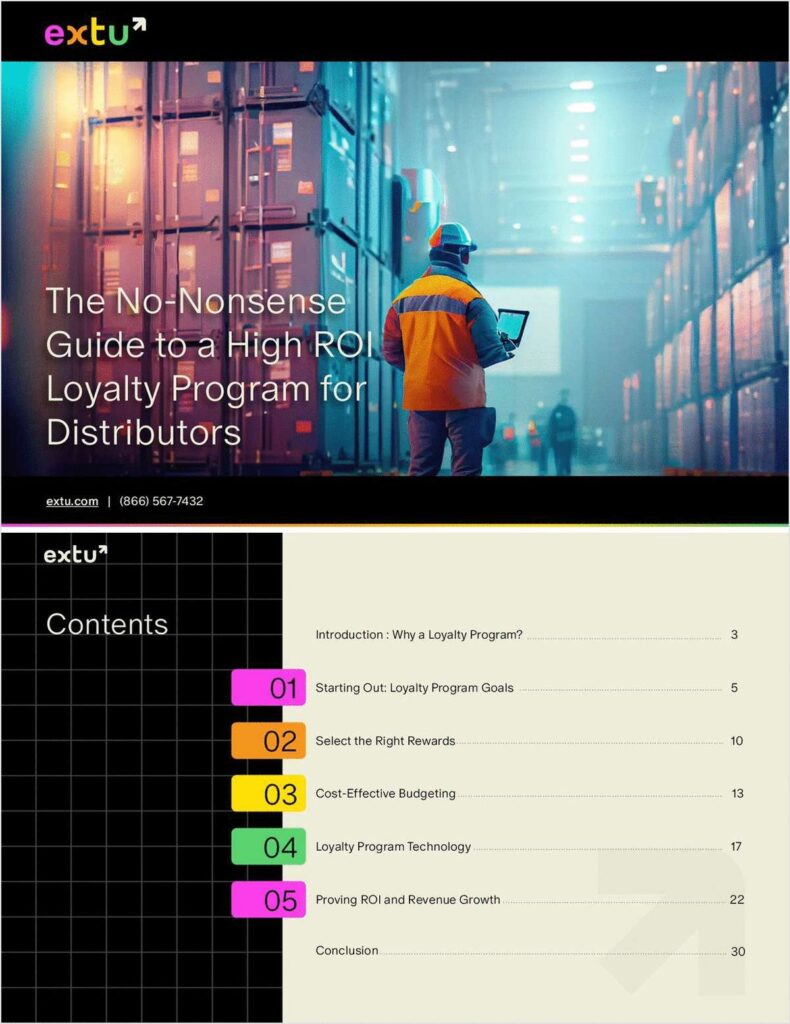Open Loyalty Program Technology section
The image size is (790, 1024).
tap(393, 847)
